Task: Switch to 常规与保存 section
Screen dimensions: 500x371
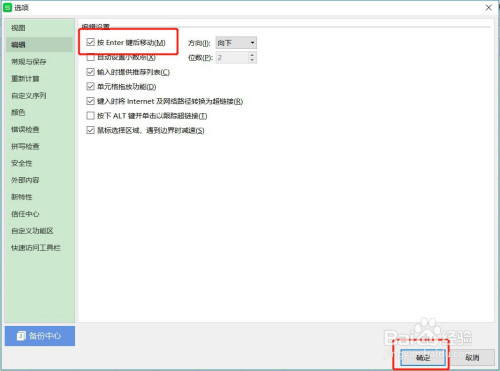Action: [x=29, y=62]
